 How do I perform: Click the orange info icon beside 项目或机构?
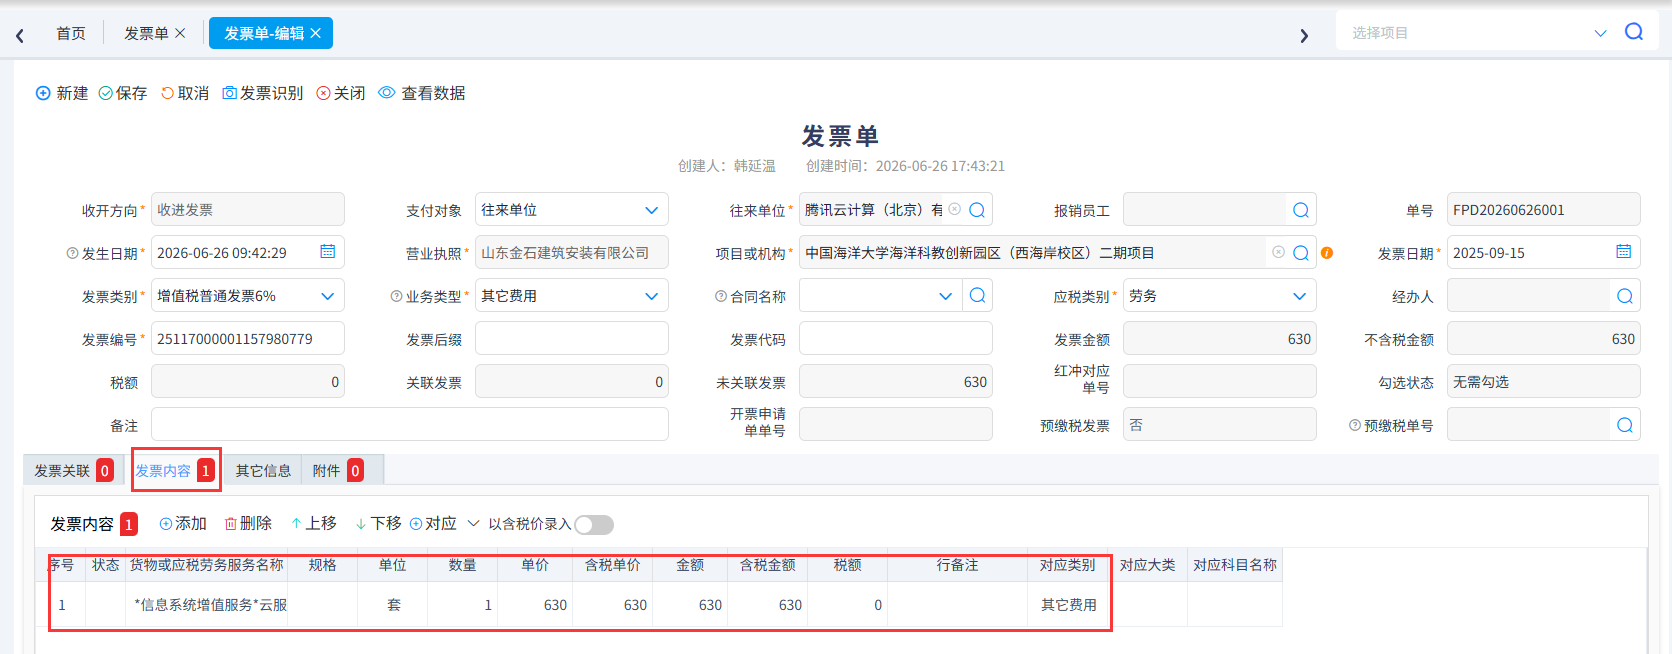(x=1327, y=253)
